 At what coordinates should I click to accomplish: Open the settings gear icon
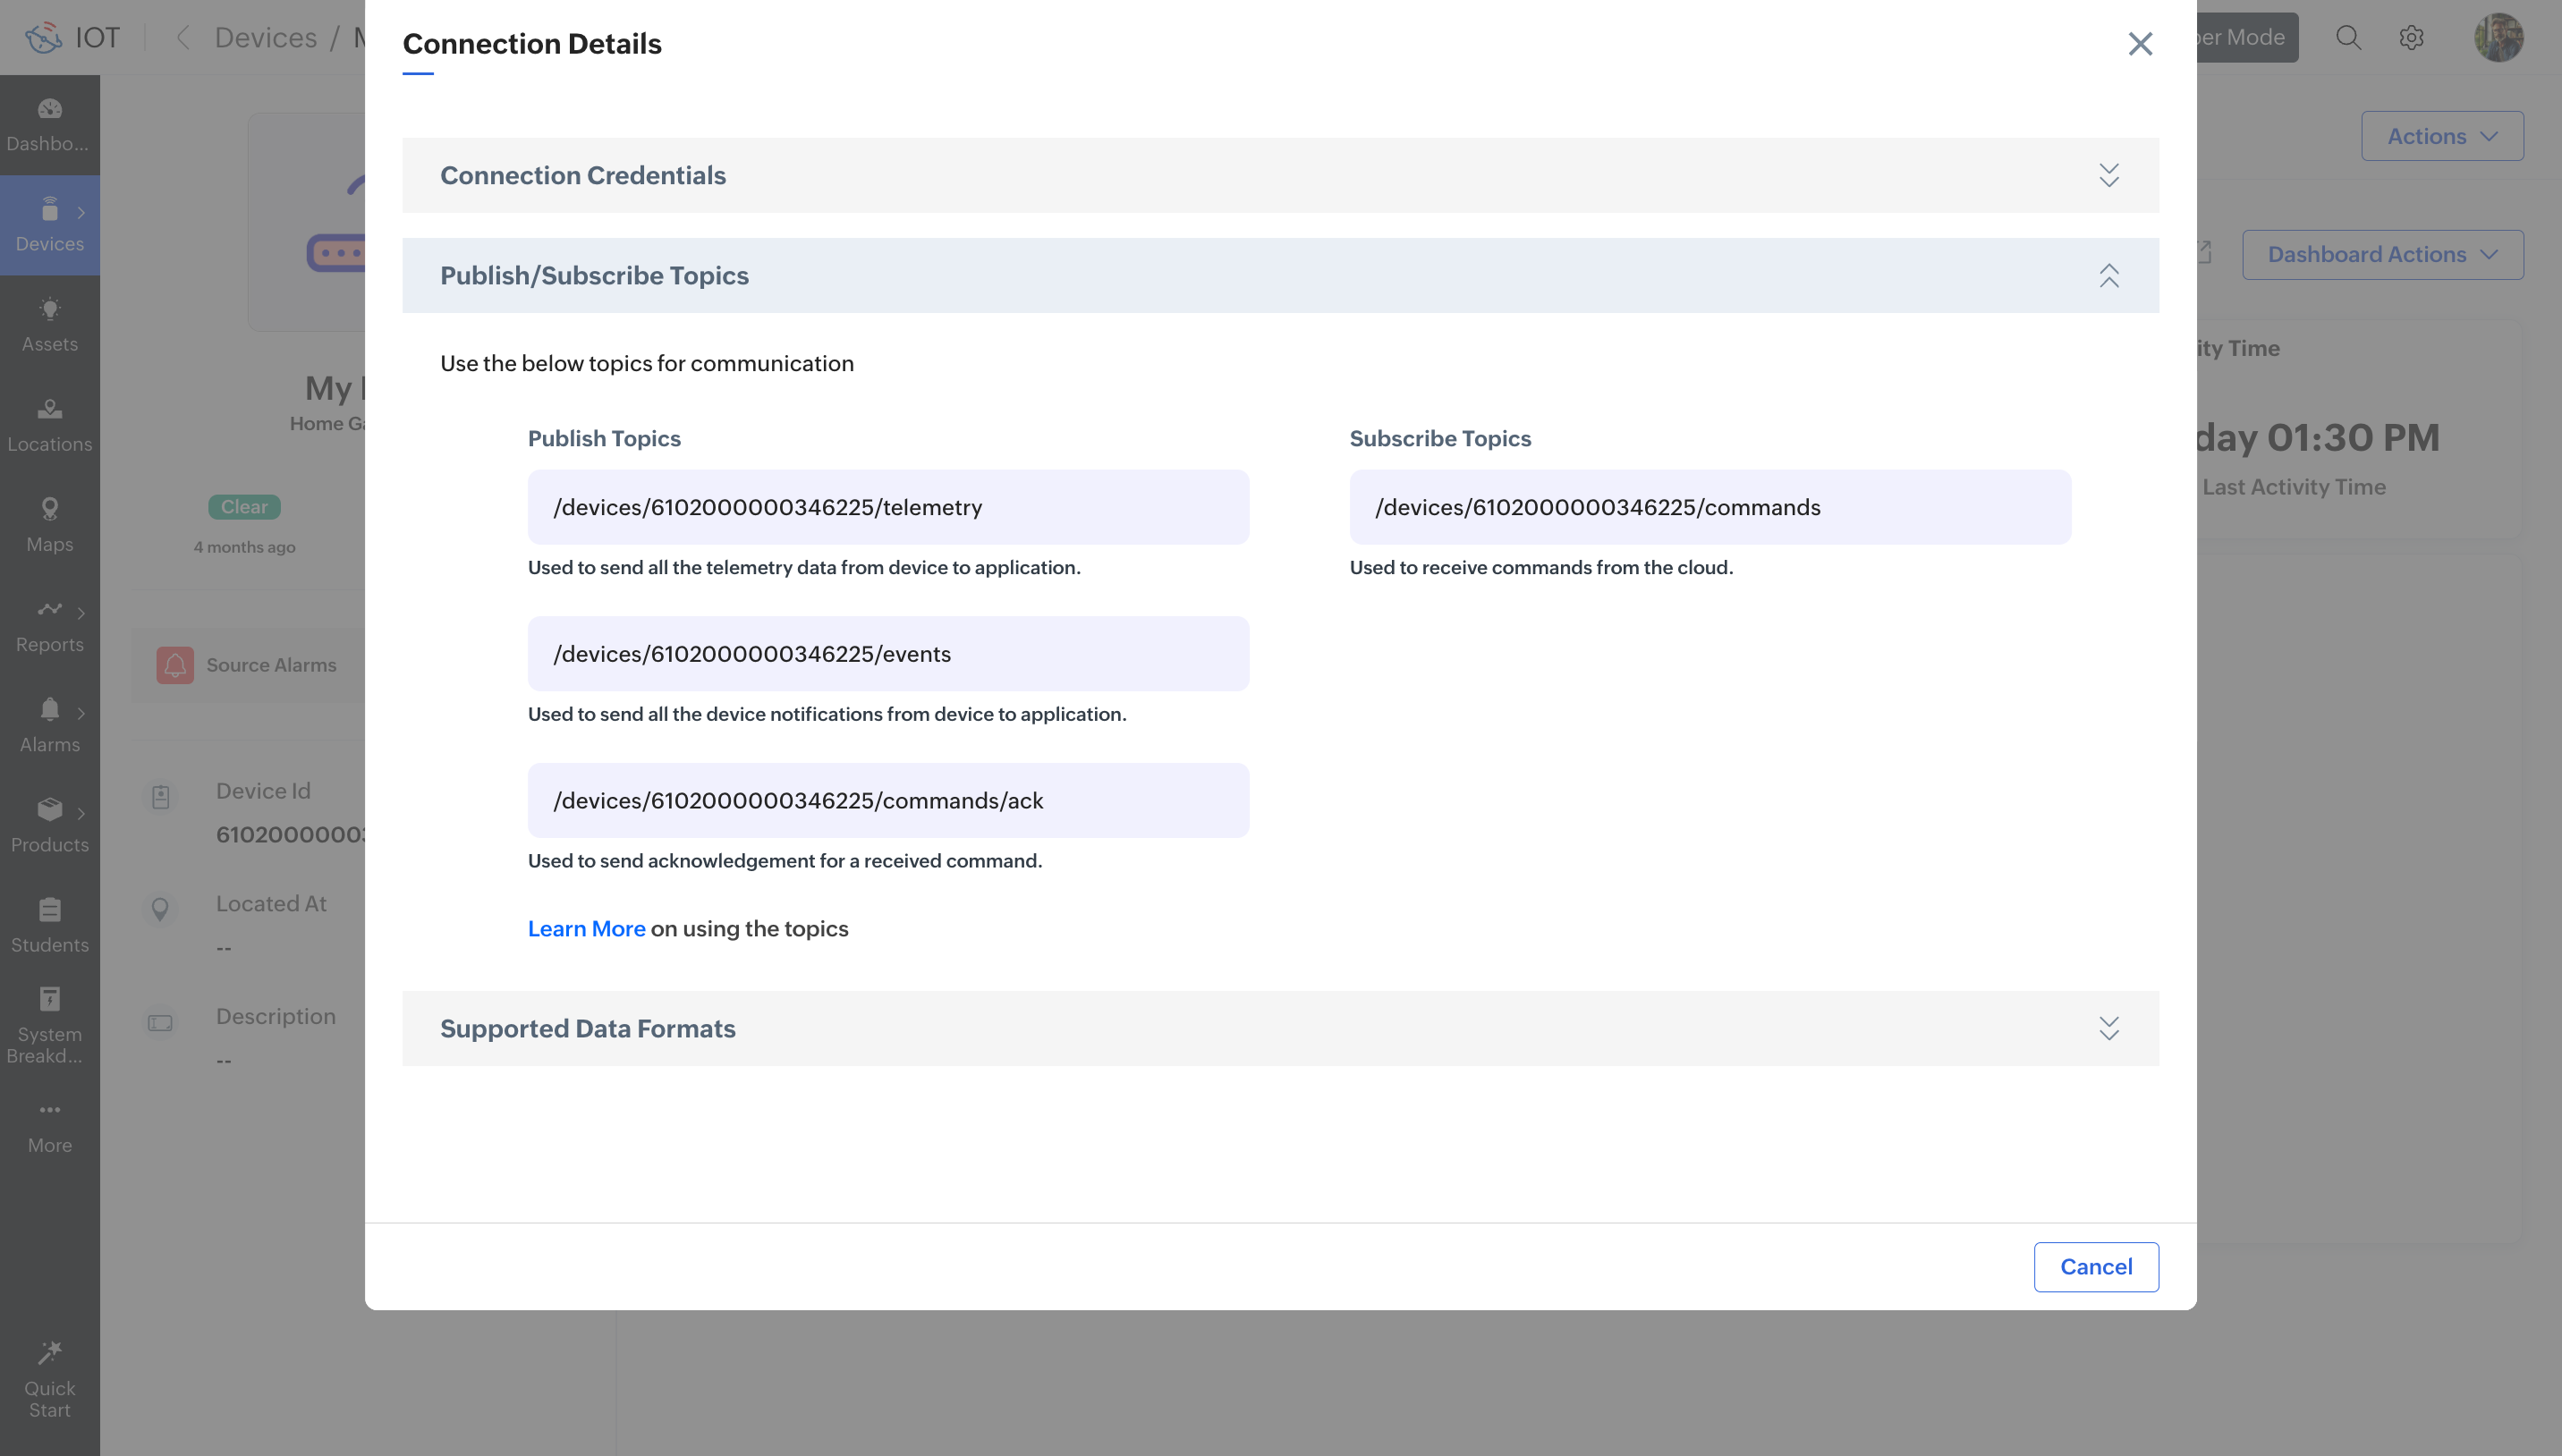click(2411, 38)
